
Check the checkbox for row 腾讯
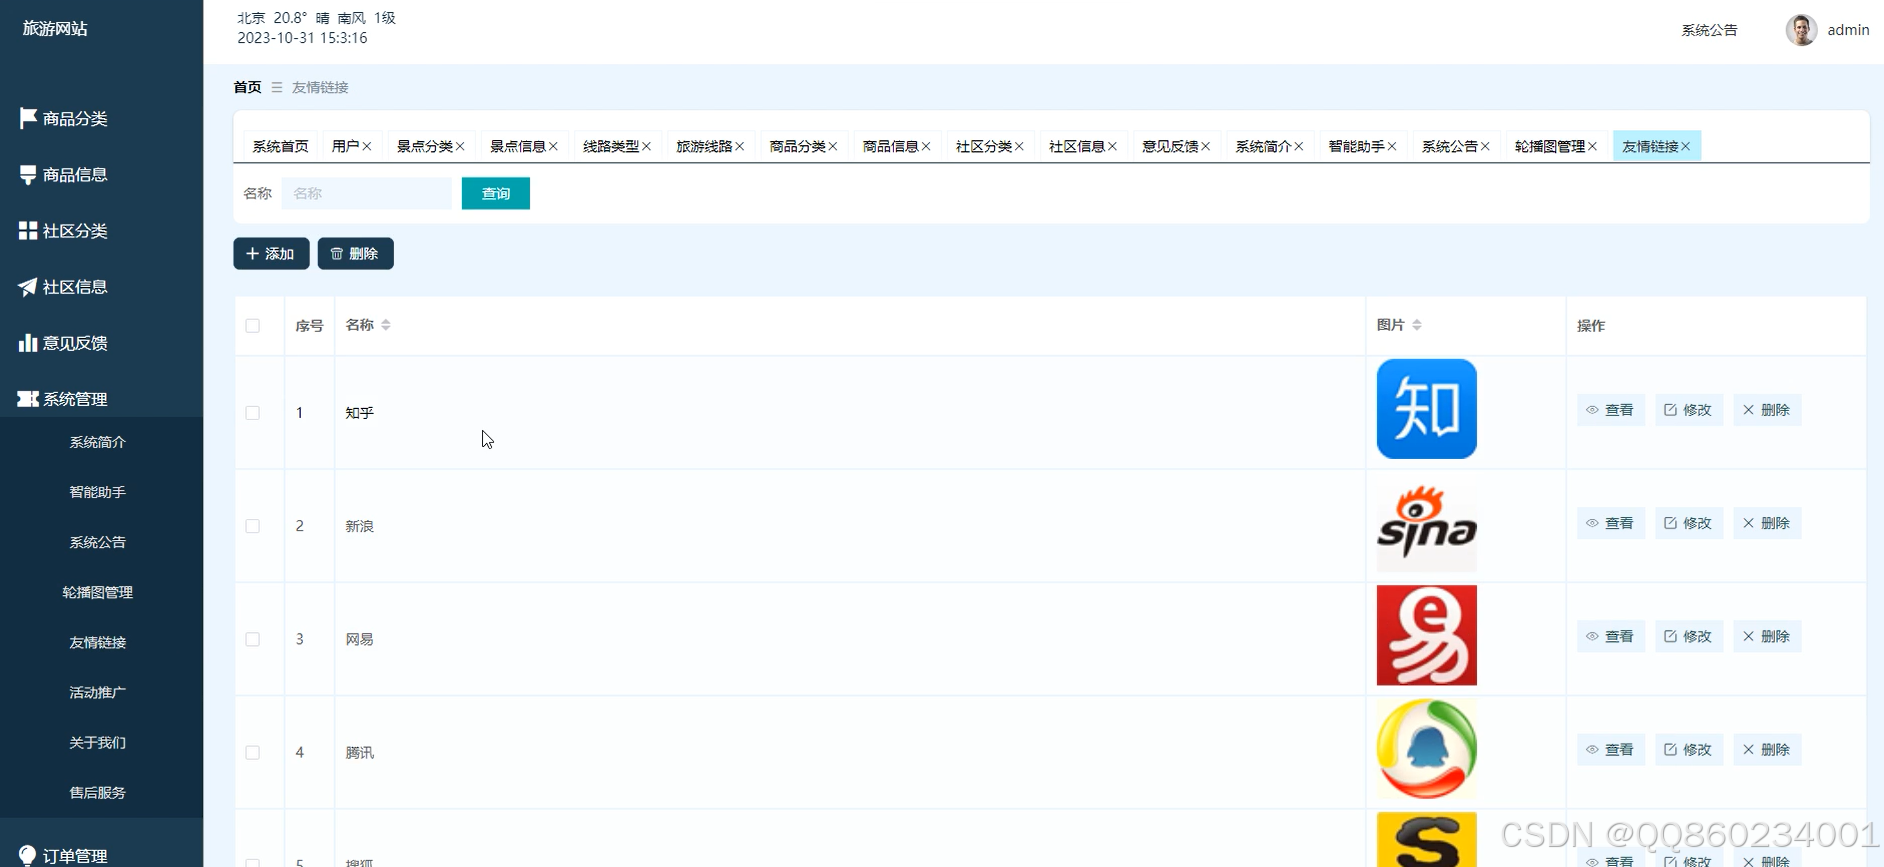coord(253,752)
